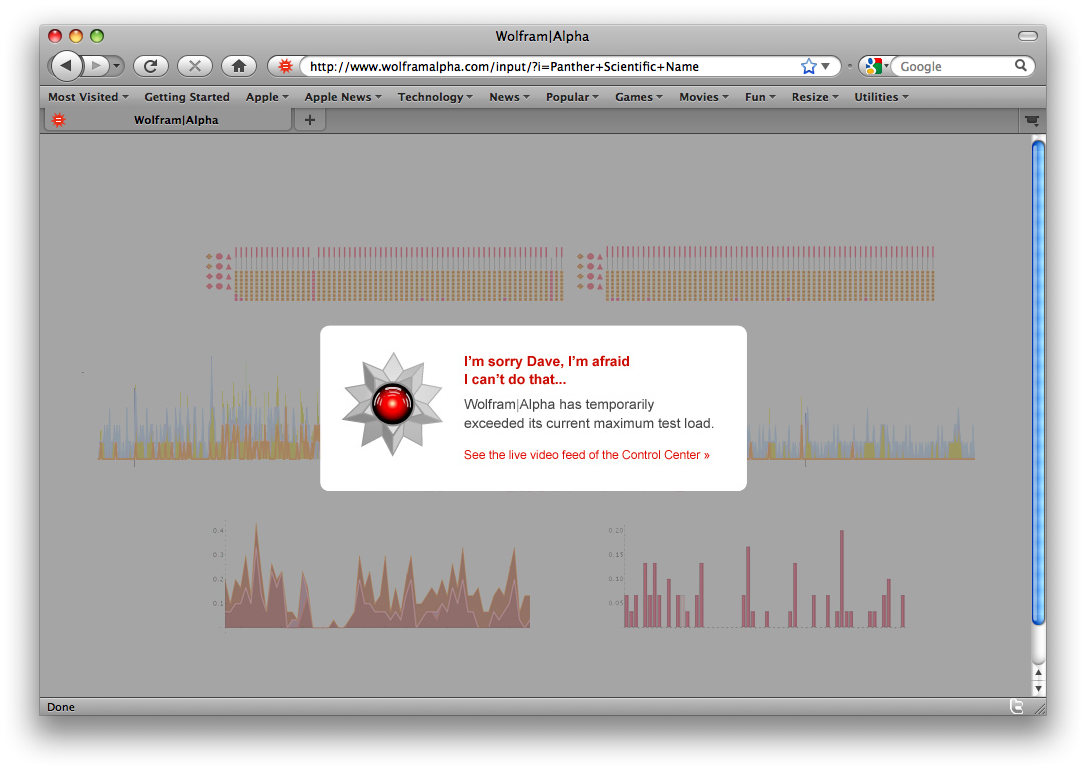Click the search magnifying glass icon
Screen dimensions: 1086x770
1021,66
